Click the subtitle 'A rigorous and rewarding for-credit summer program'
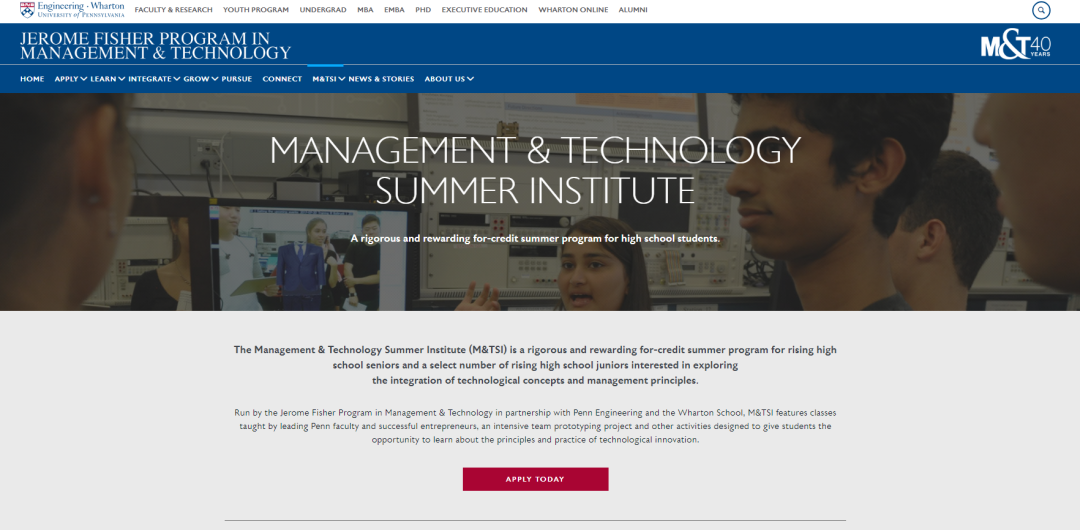Screen dimensions: 1080x530 tap(535, 238)
